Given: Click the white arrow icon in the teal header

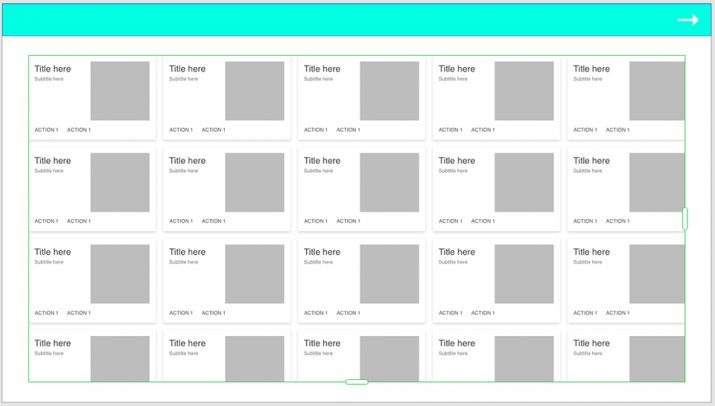Looking at the screenshot, I should click(x=687, y=20).
